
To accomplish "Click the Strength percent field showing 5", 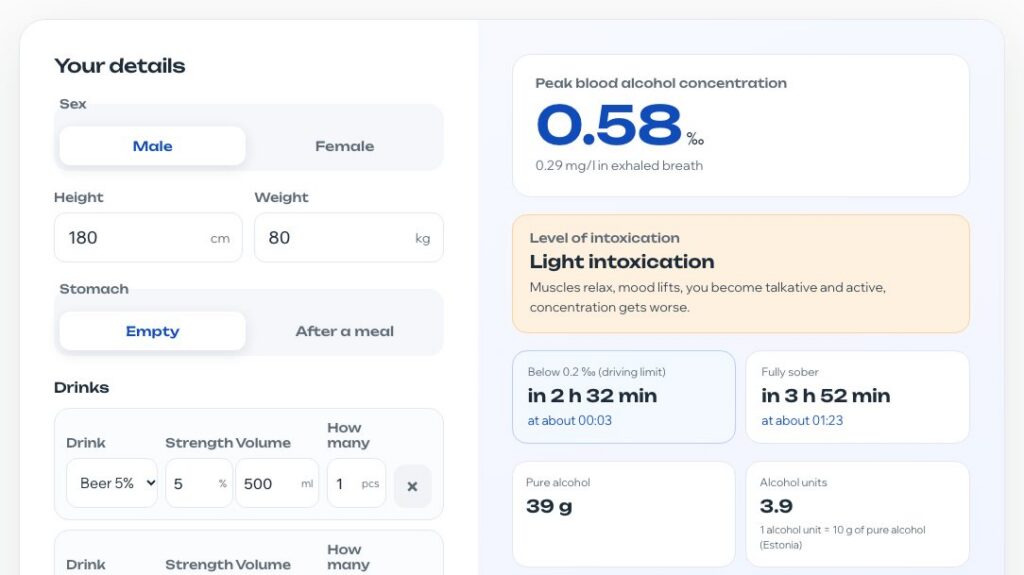I will click(199, 484).
